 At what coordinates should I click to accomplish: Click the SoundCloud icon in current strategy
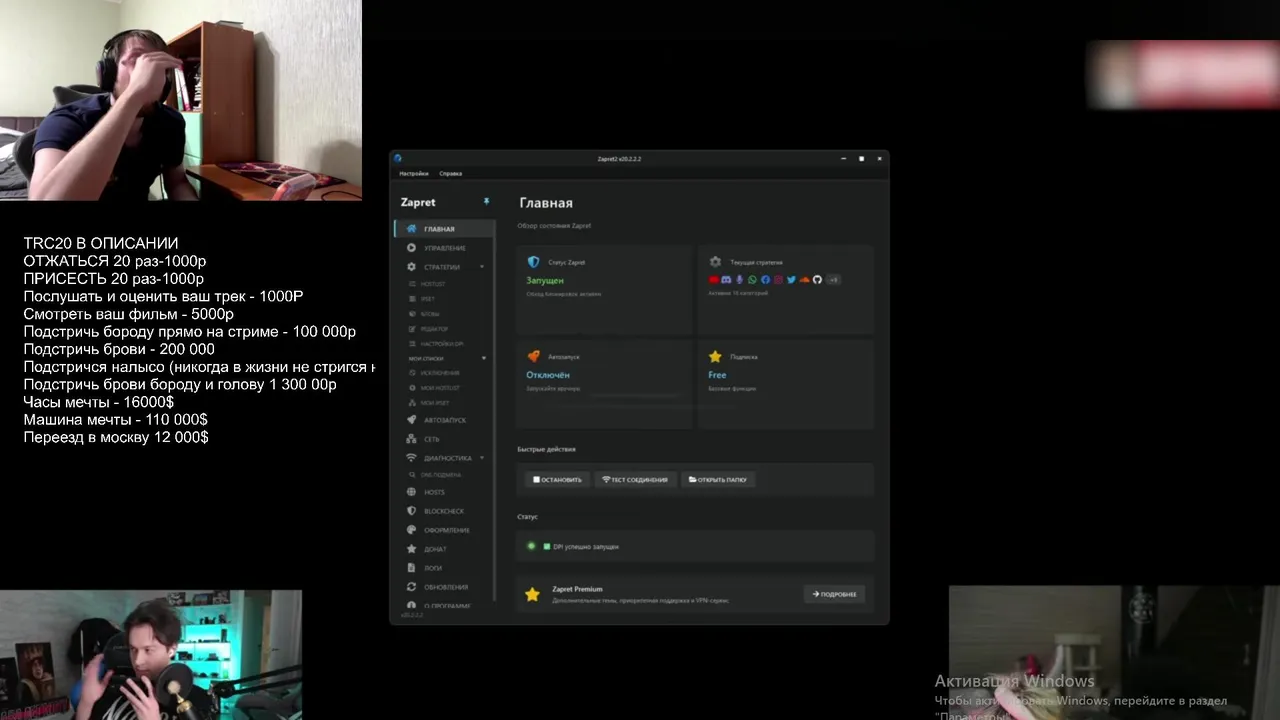804,280
